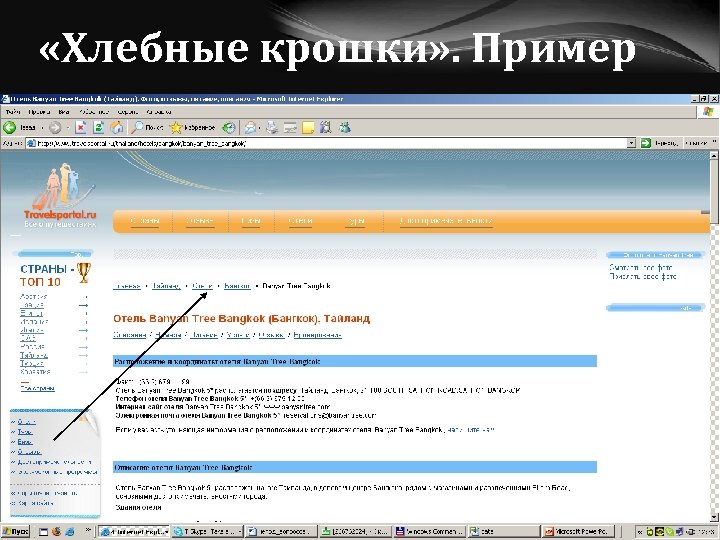Click the green Back arrow button
This screenshot has width=720, height=540.
pos(9,127)
